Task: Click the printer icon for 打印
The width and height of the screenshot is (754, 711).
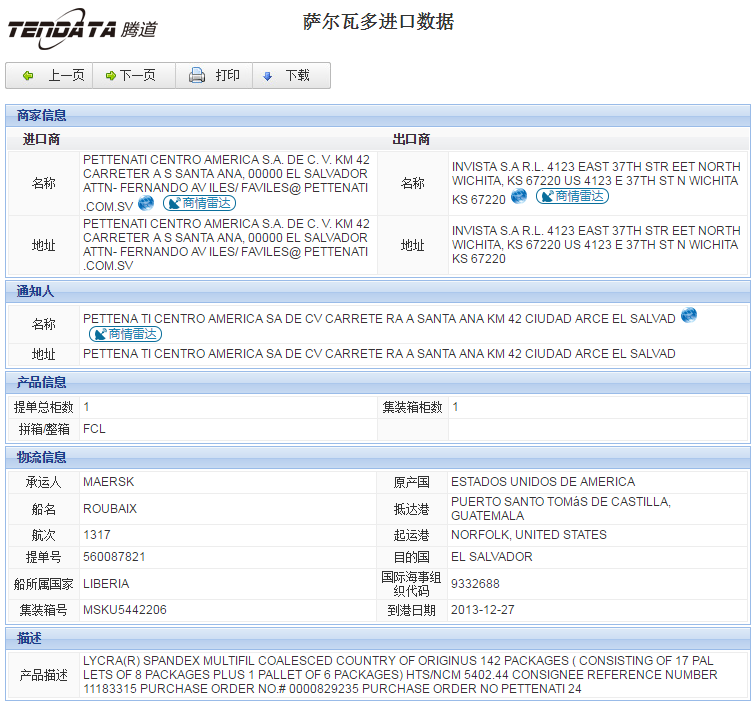Action: pyautogui.click(x=197, y=76)
